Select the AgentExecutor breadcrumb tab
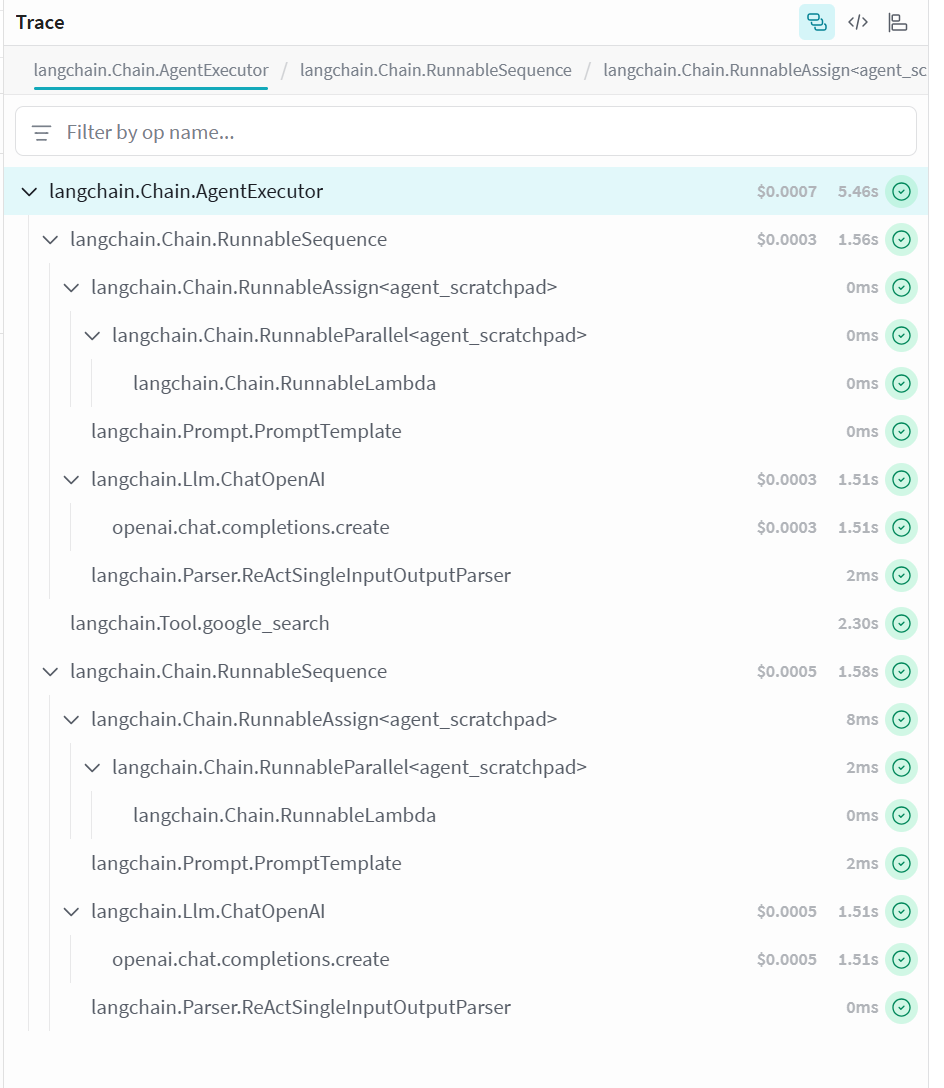This screenshot has width=944, height=1088. [151, 70]
